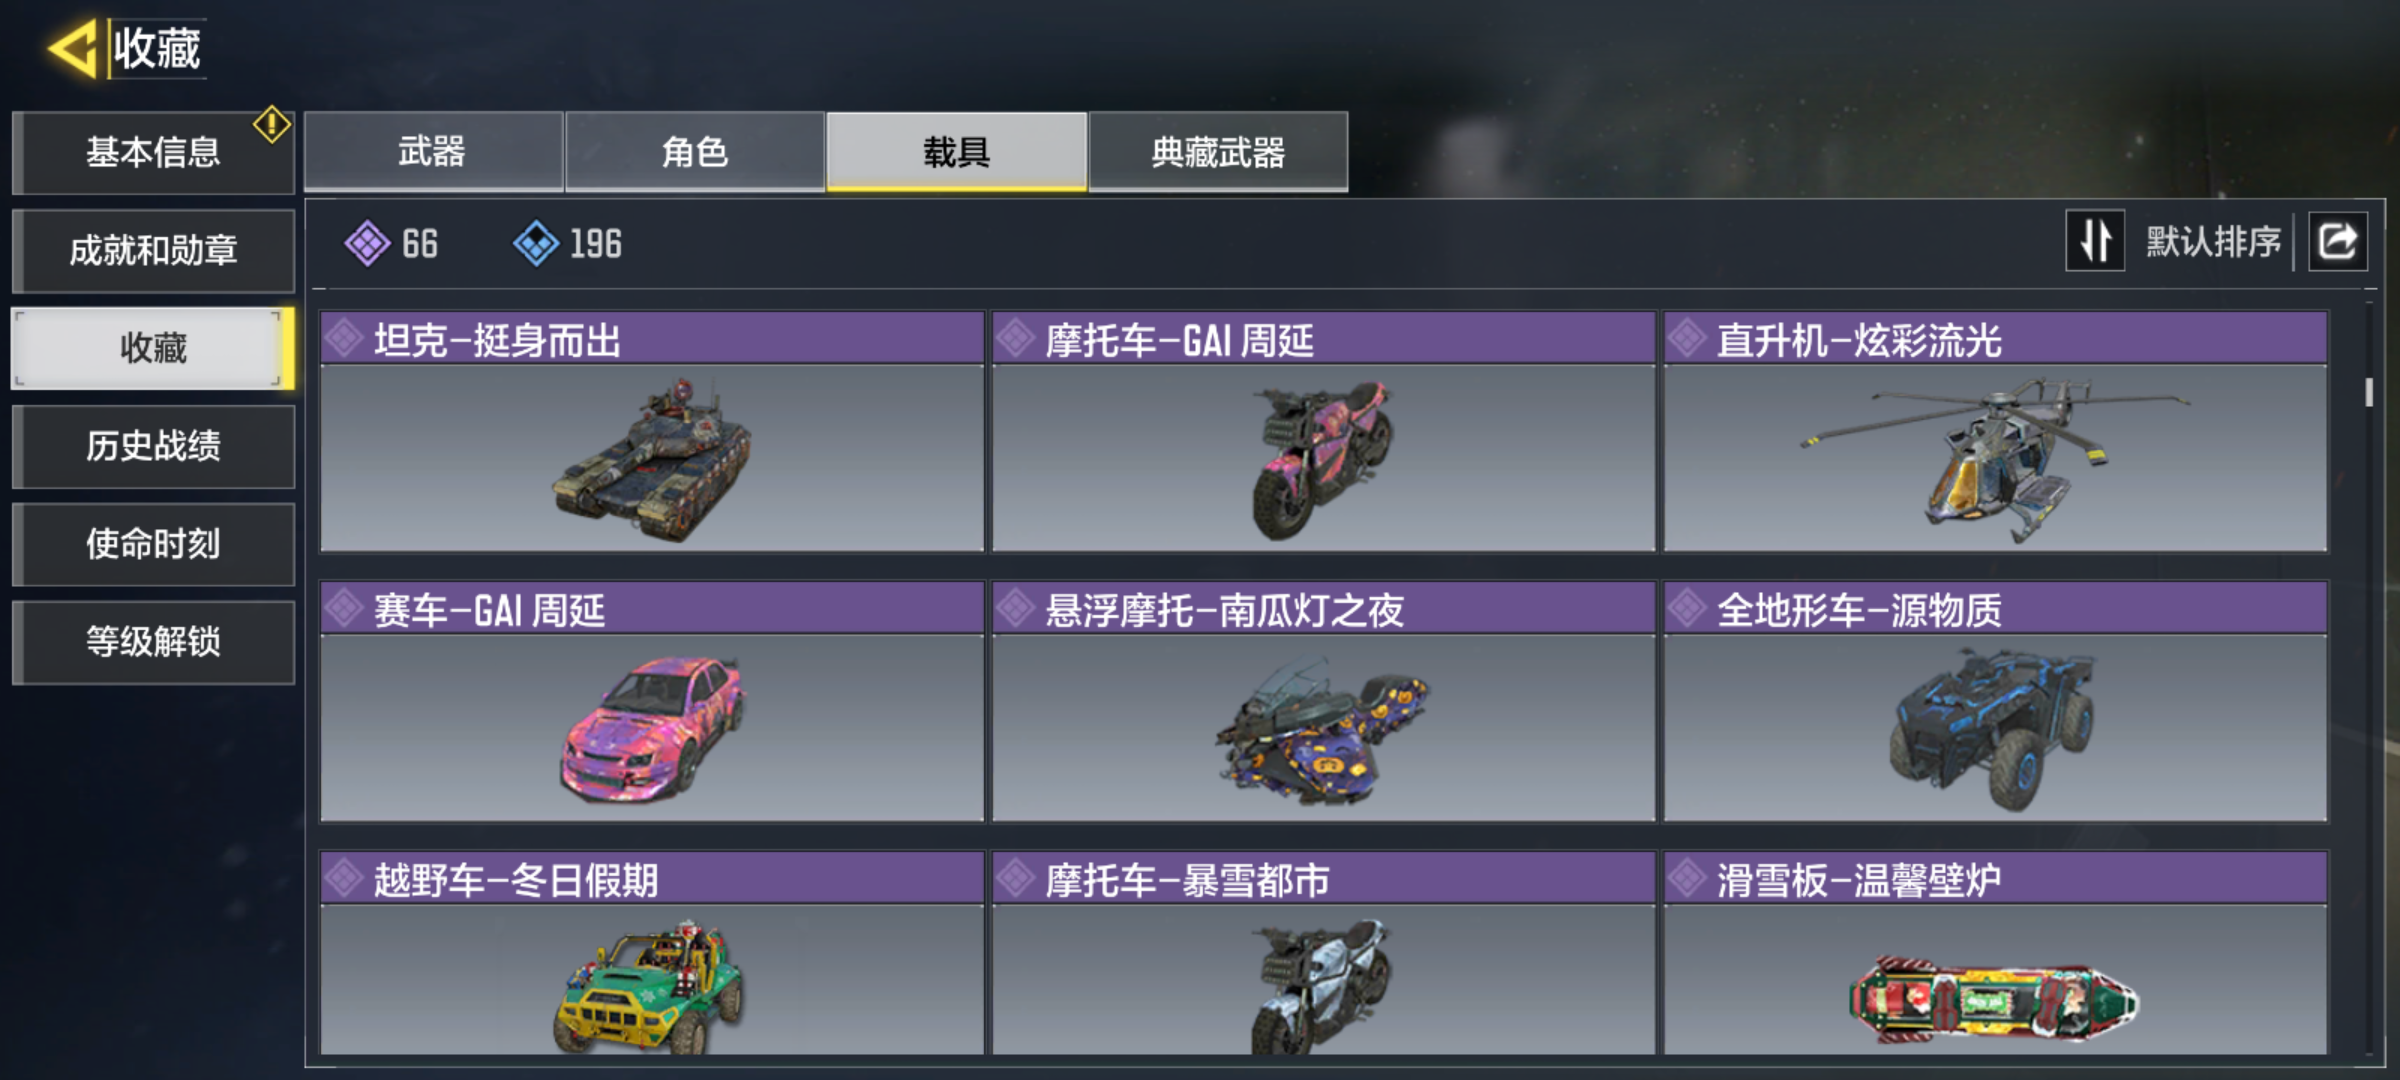2400x1080 pixels.
Task: Open 使命时刻 from the sidebar
Action: point(153,544)
